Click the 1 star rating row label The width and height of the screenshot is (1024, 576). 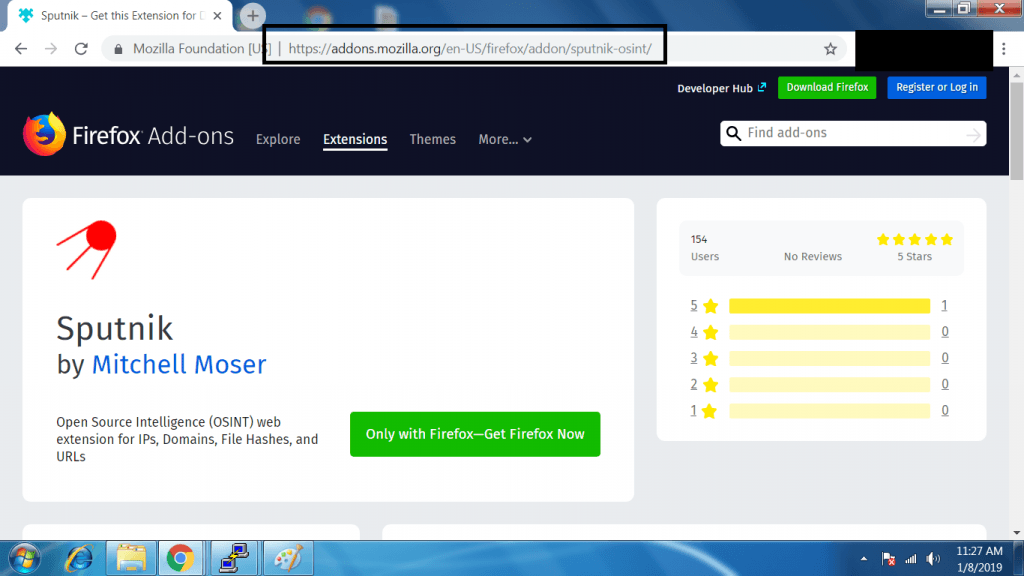pyautogui.click(x=704, y=411)
